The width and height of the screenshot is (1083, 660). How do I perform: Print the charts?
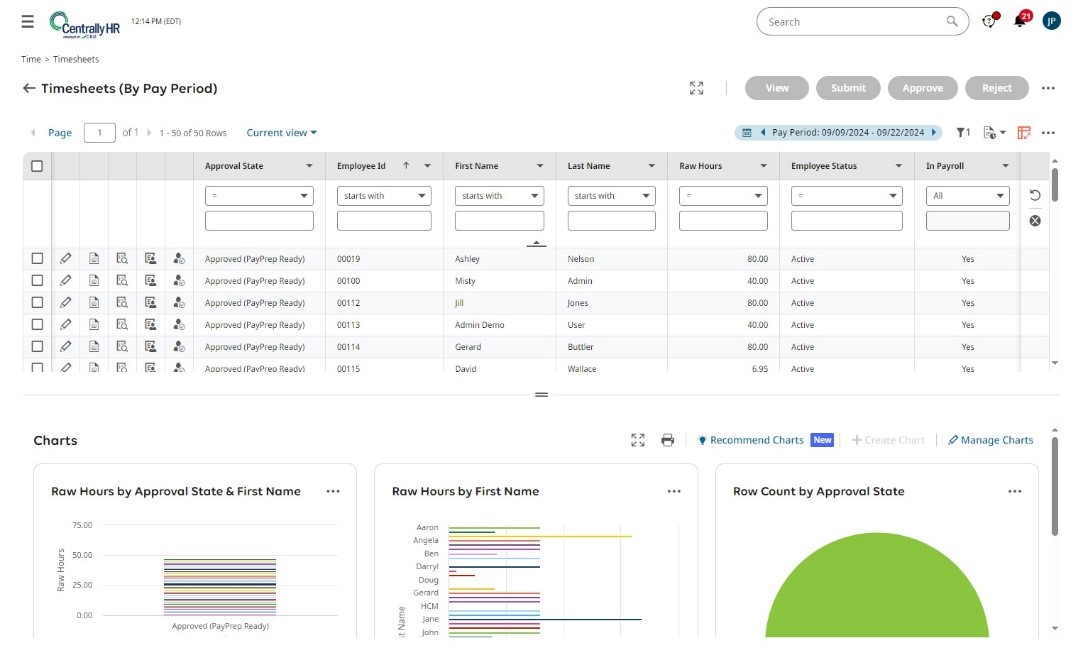click(667, 440)
